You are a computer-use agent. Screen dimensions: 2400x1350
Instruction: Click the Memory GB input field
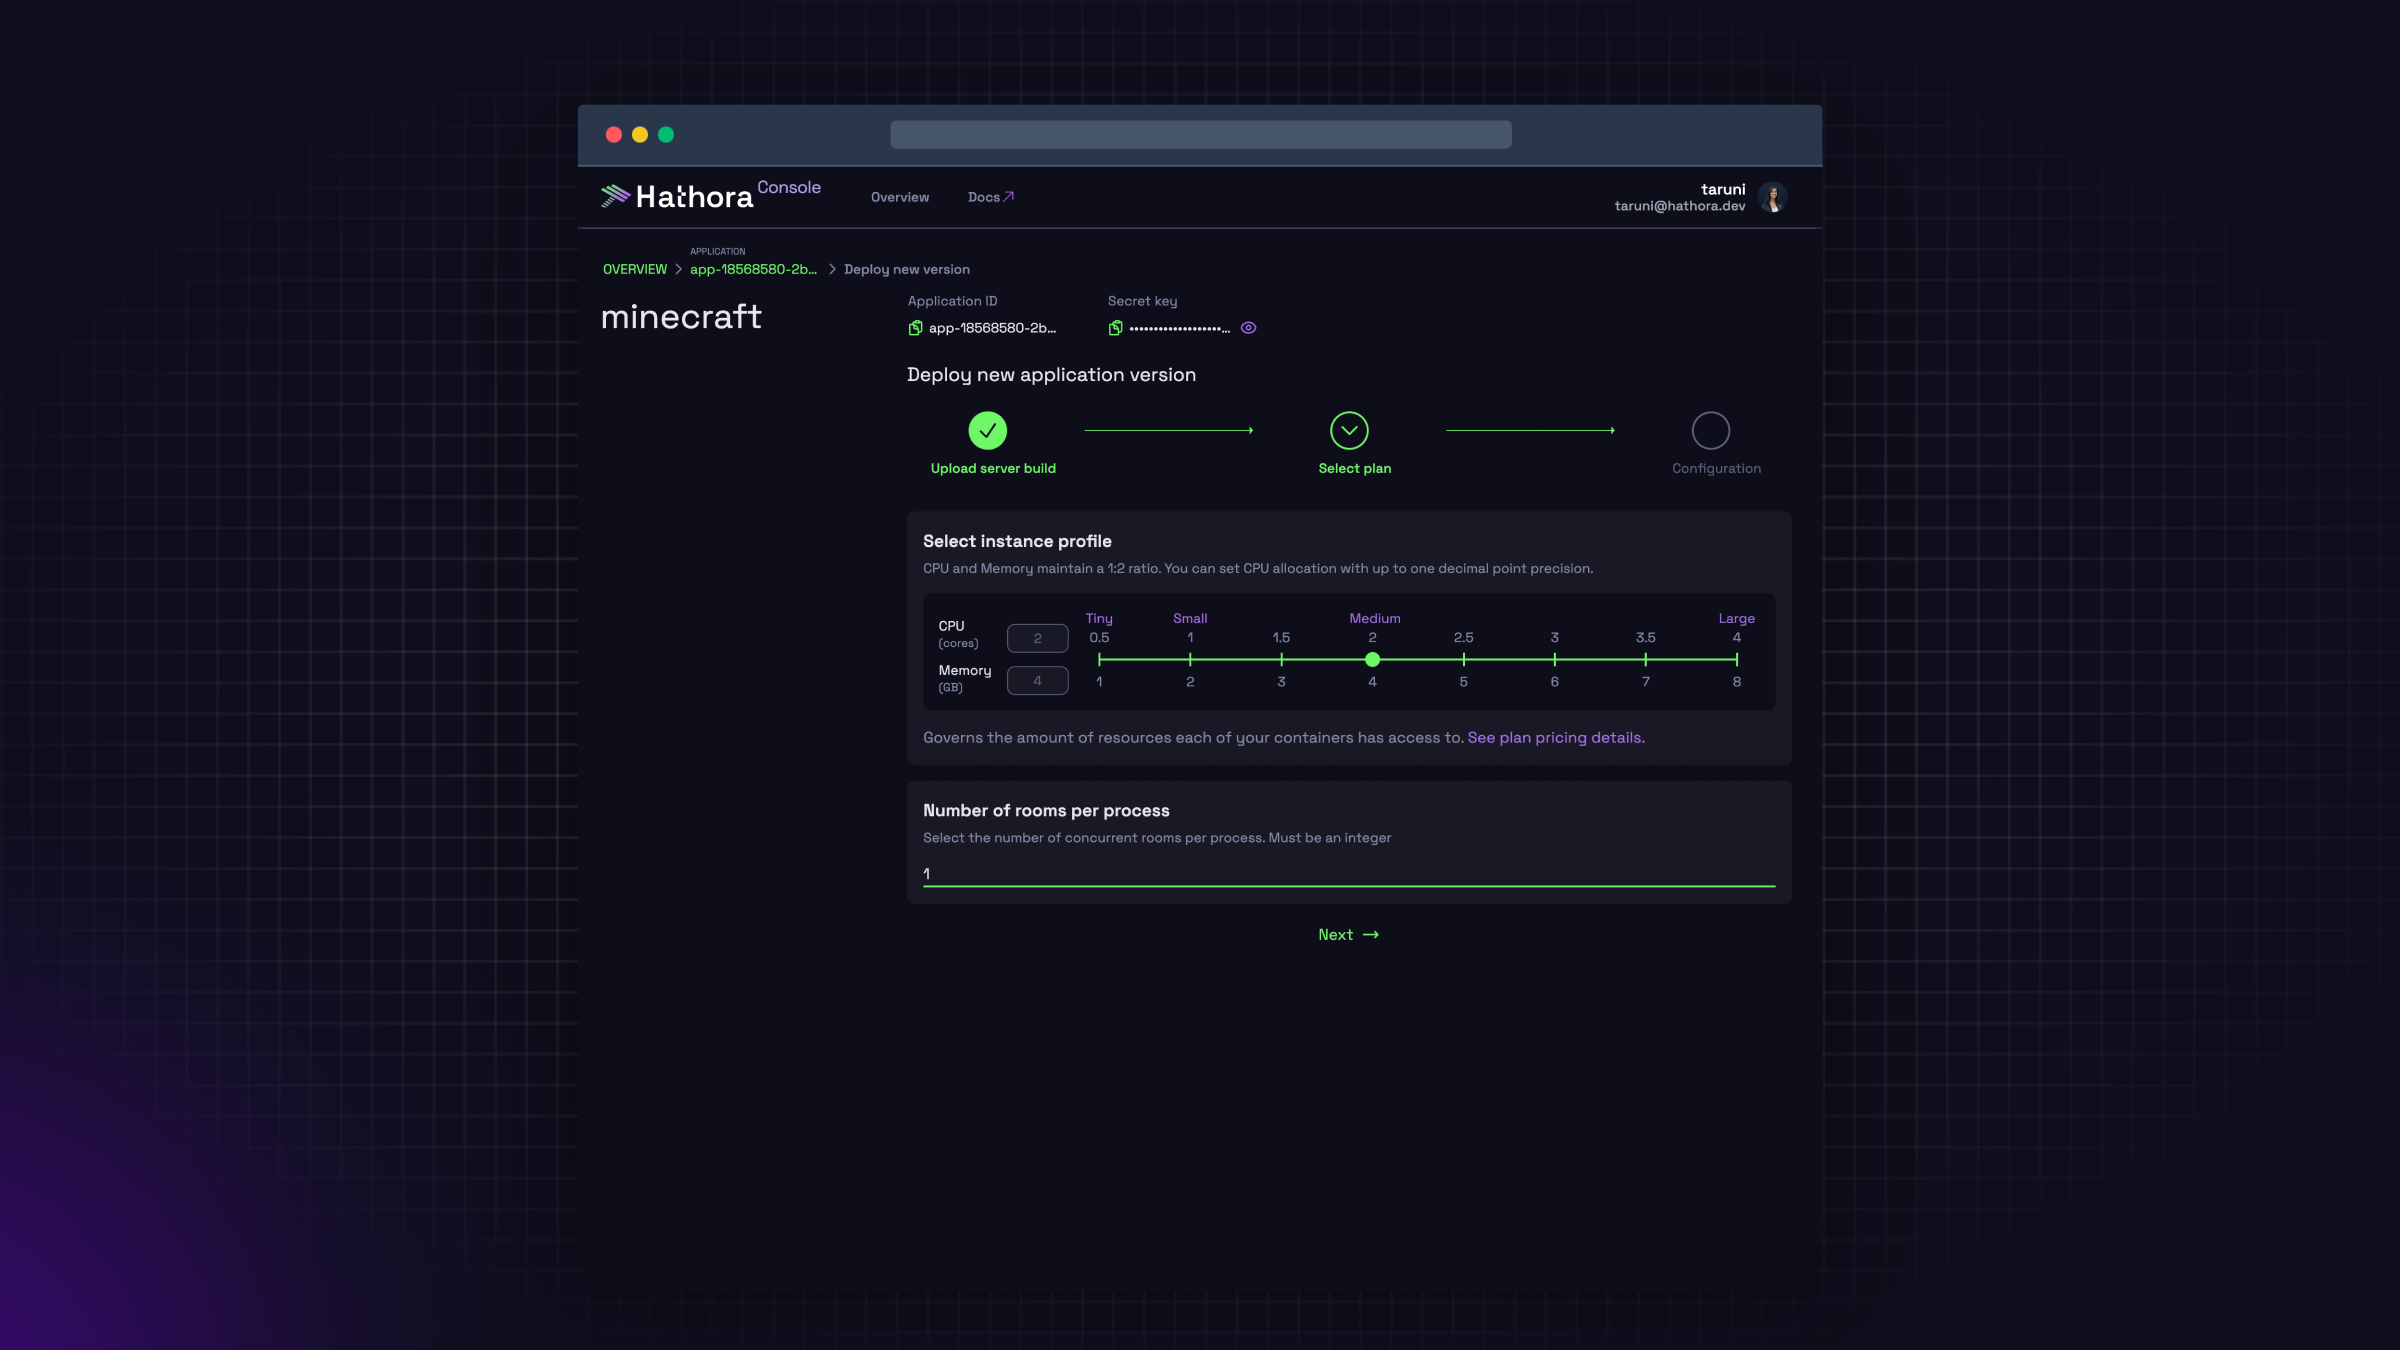1037,681
